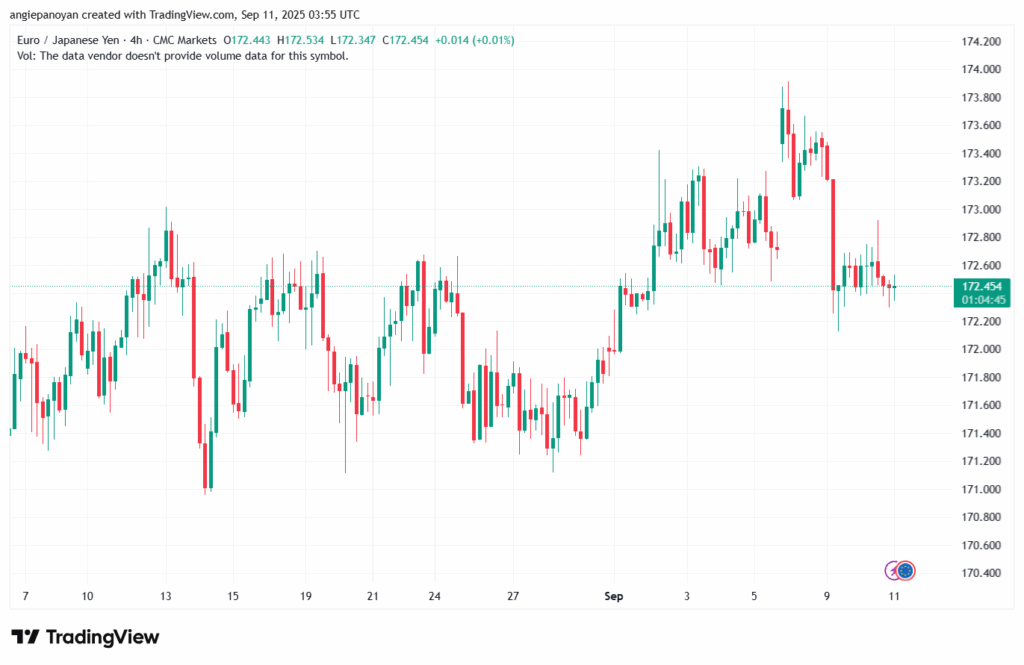Image resolution: width=1024 pixels, height=665 pixels.
Task: Click date label 24 on time axis
Action: coord(435,596)
